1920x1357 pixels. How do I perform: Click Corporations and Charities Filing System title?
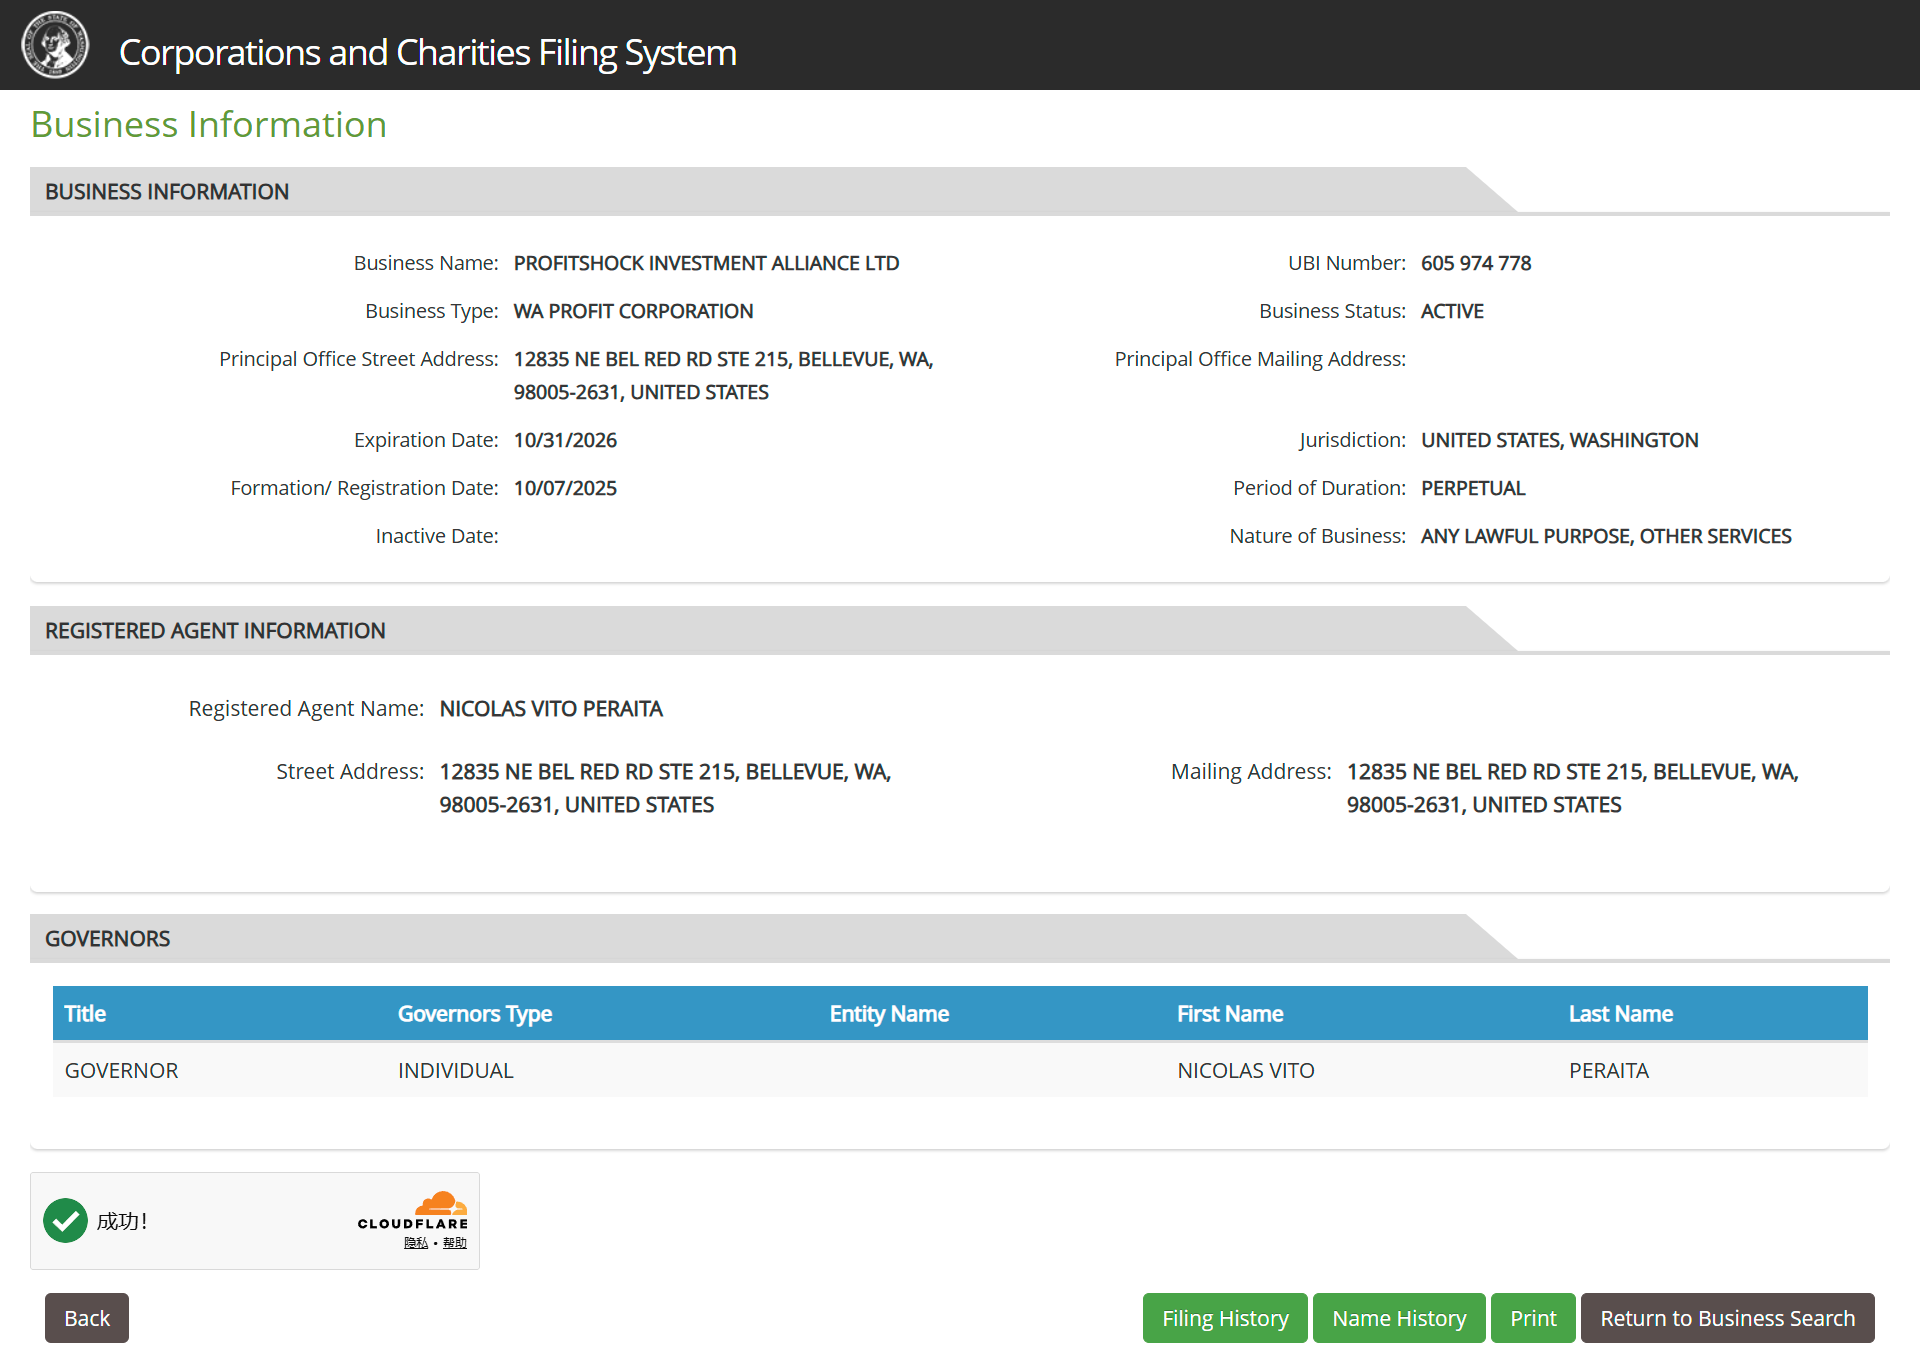point(427,52)
